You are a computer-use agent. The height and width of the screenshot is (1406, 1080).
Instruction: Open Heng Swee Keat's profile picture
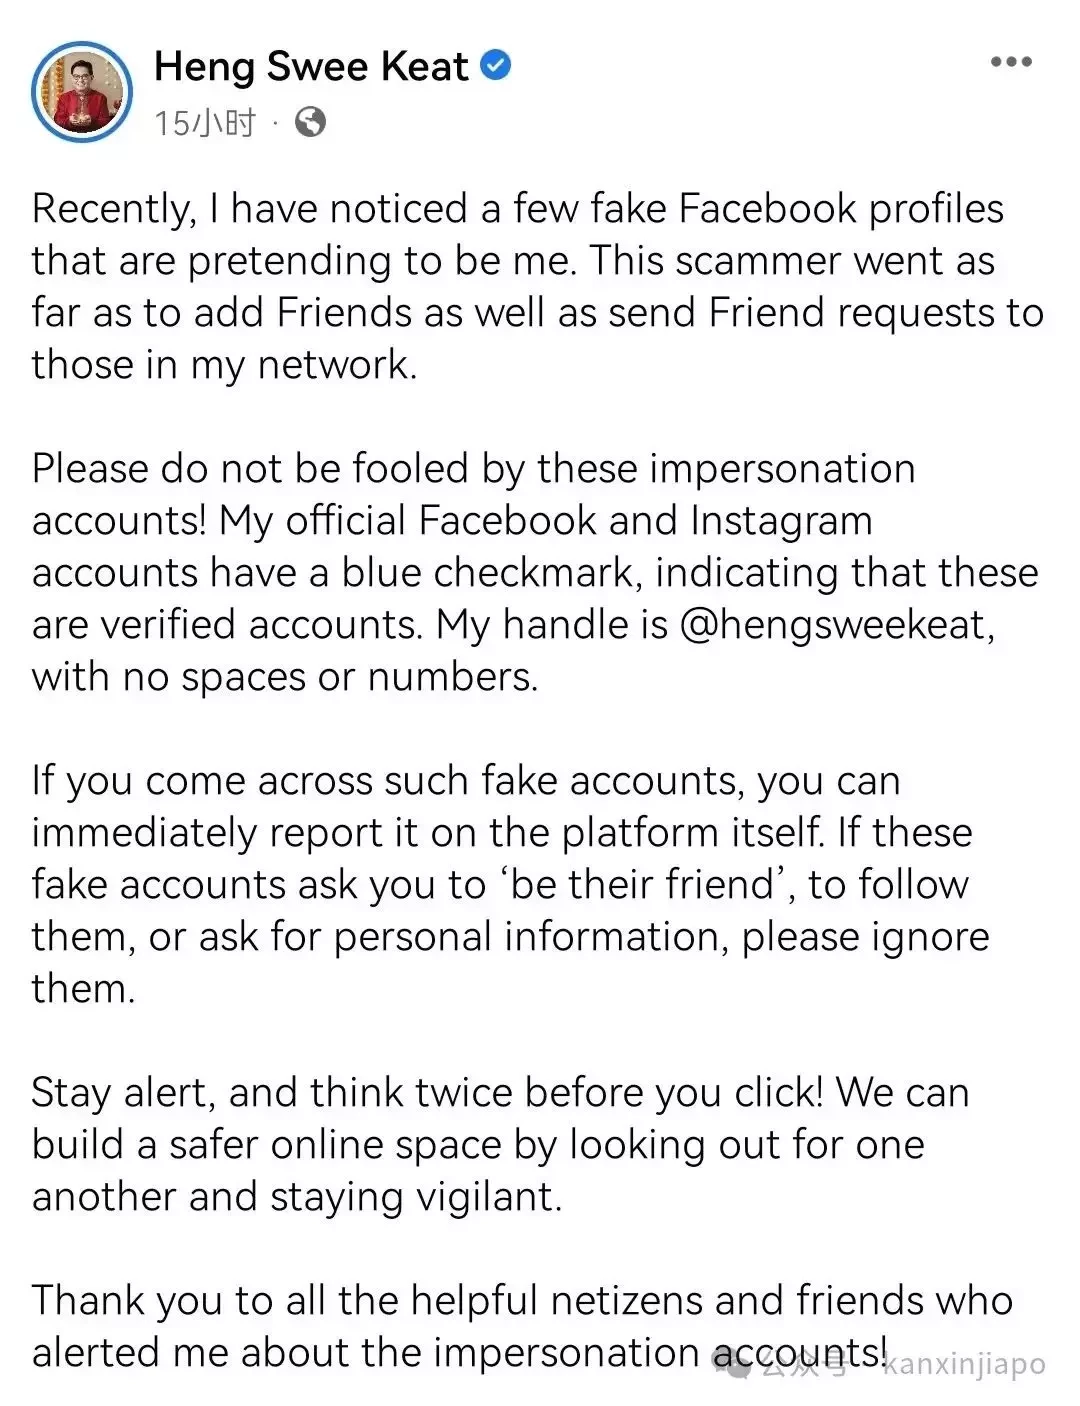tap(82, 92)
